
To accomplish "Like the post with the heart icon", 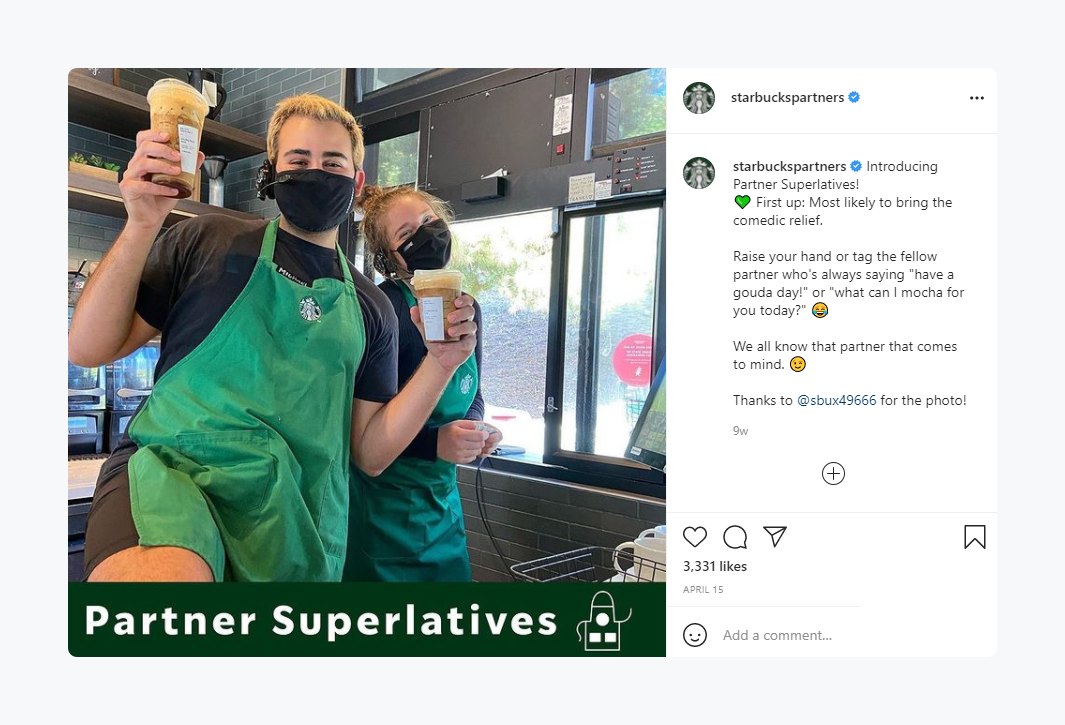I will click(694, 537).
